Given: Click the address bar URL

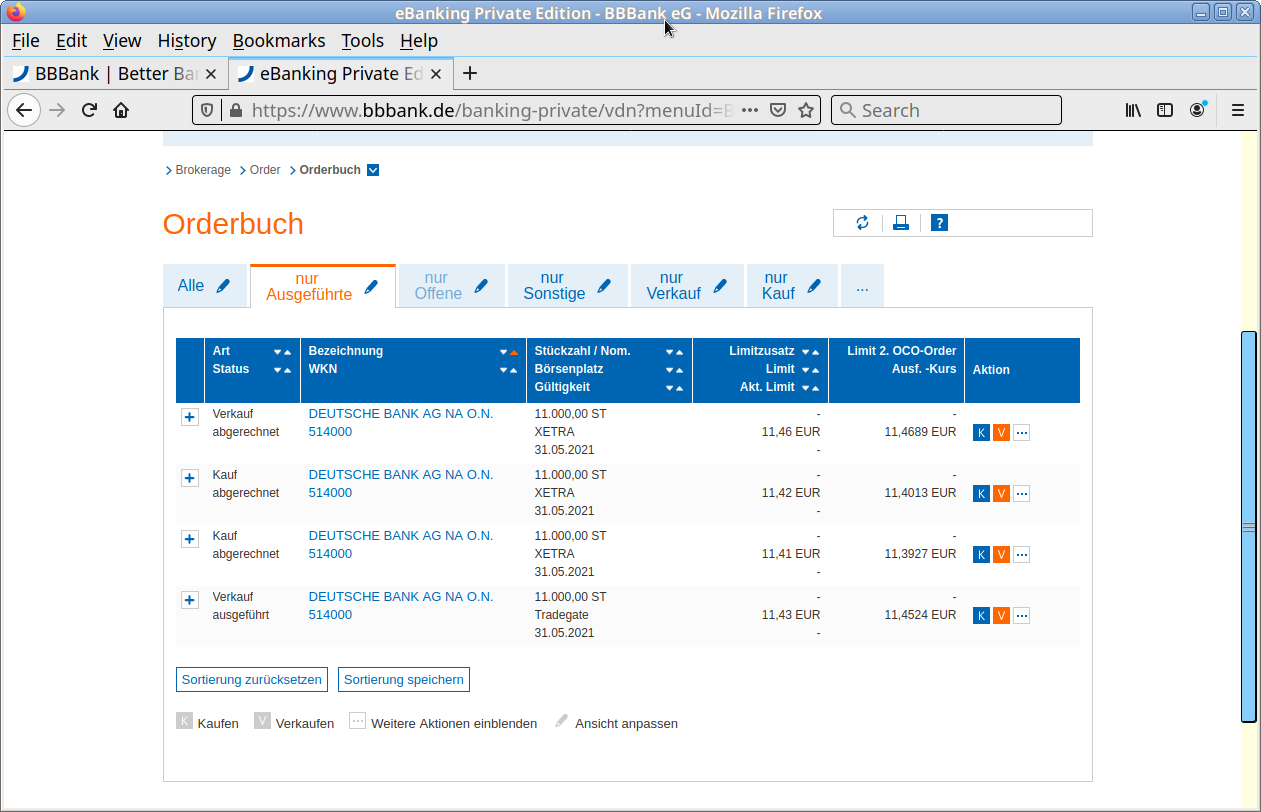Looking at the screenshot, I should tap(492, 110).
